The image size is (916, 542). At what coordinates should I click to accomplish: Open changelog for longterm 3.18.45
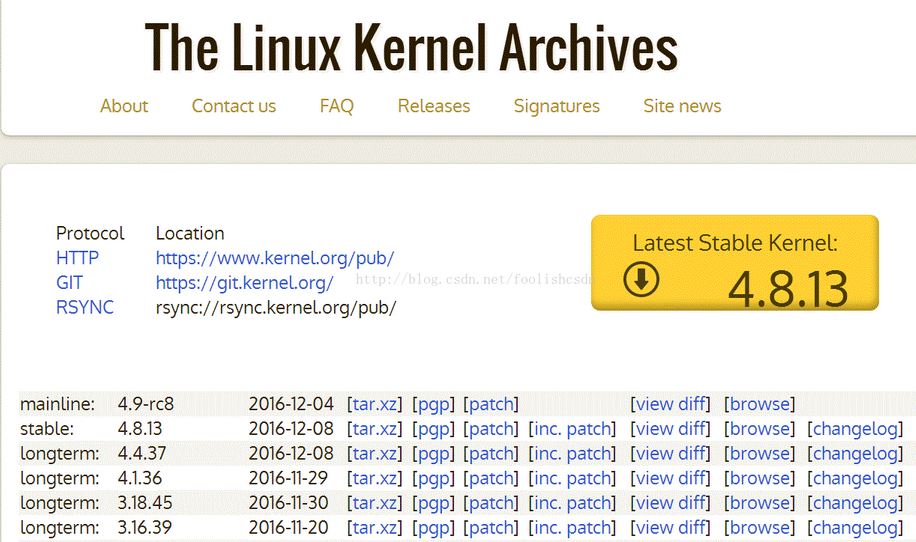click(x=855, y=503)
